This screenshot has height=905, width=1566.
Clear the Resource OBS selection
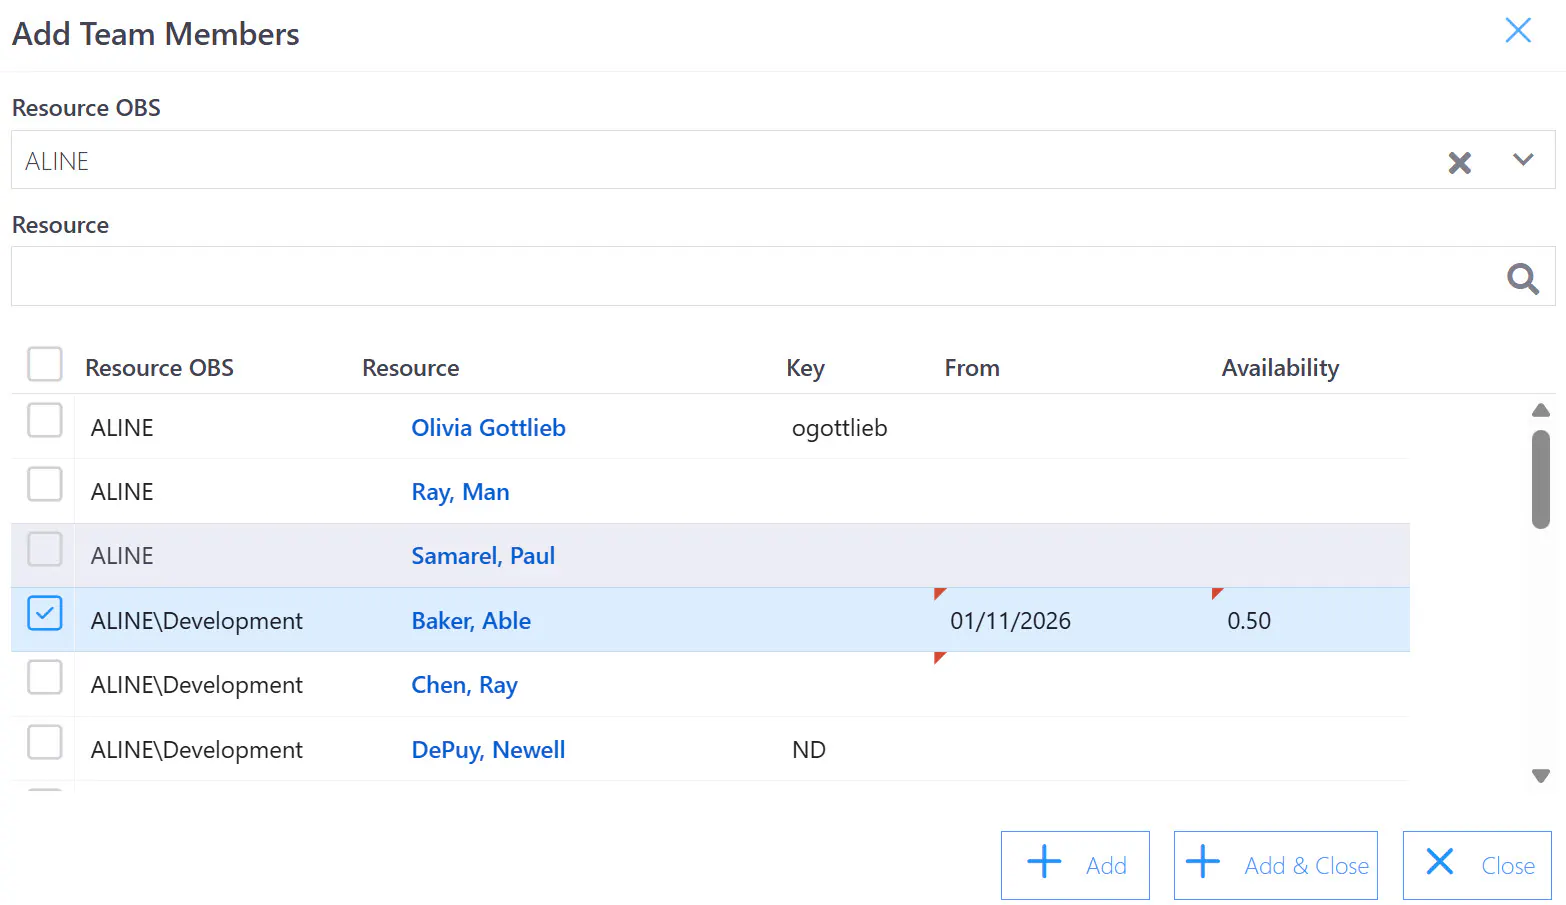tap(1459, 162)
